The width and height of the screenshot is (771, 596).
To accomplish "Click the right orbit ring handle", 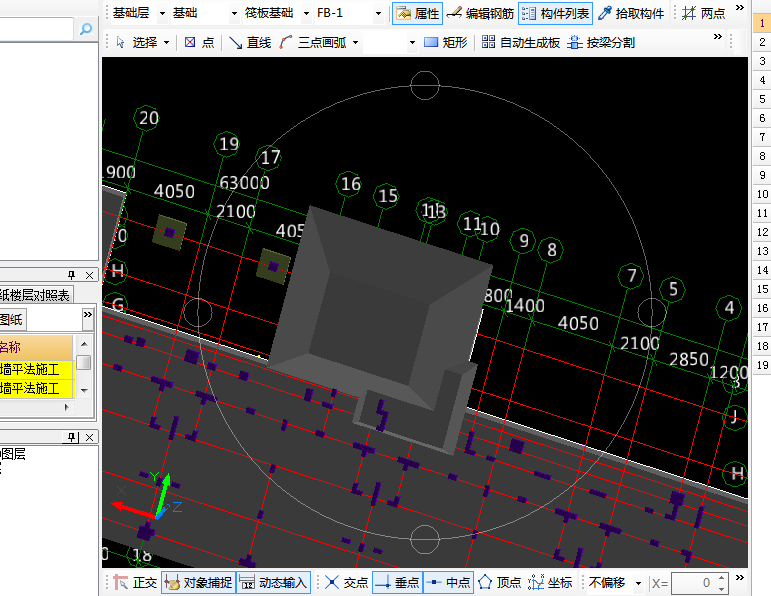I will [652, 312].
